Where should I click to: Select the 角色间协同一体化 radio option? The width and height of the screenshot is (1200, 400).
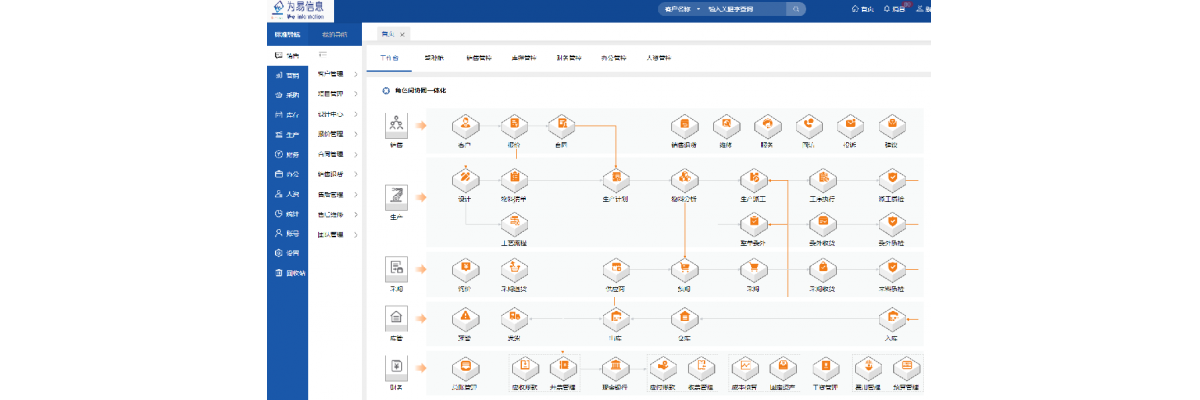tap(386, 91)
